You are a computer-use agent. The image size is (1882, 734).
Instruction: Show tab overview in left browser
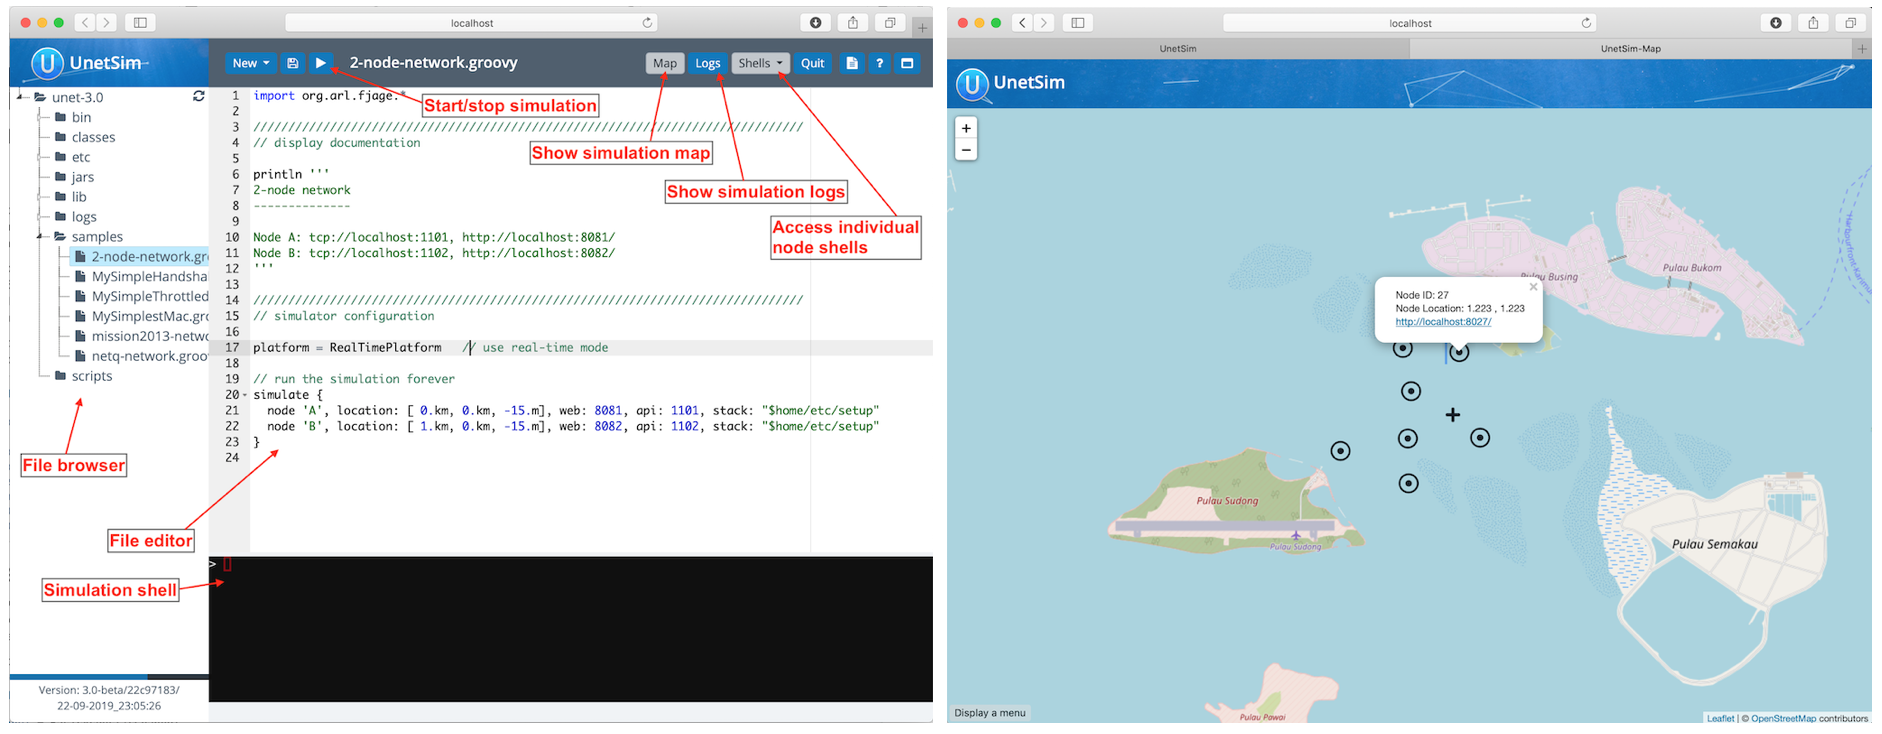click(890, 23)
